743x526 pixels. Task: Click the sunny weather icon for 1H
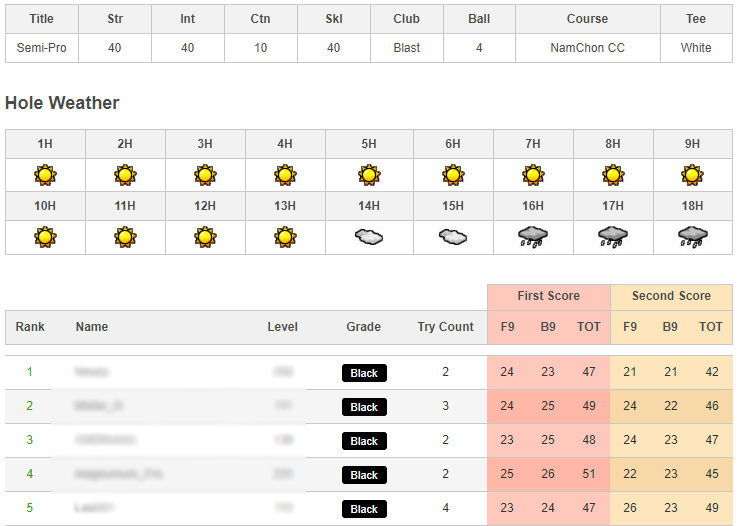pos(45,175)
